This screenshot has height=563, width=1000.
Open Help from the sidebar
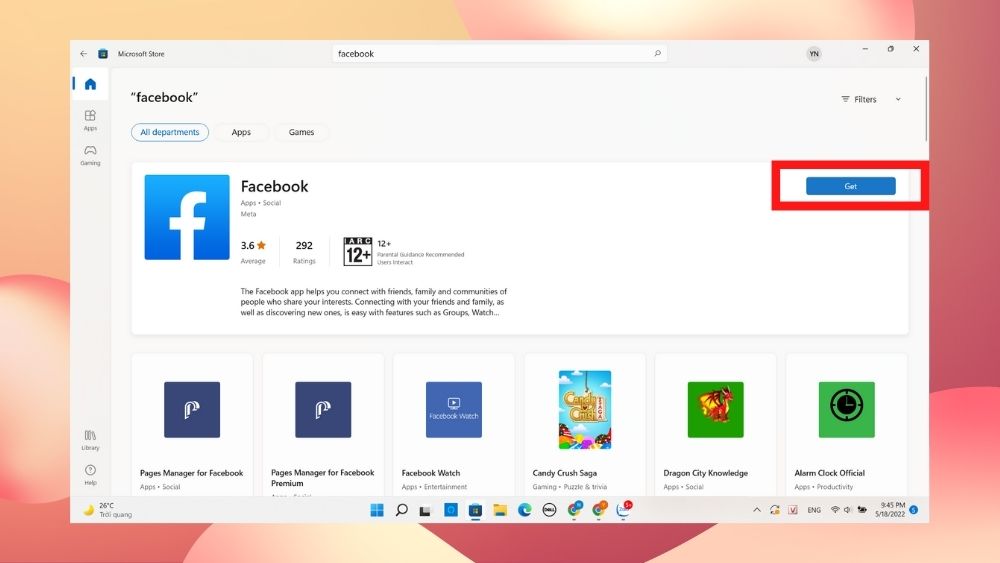pos(90,473)
